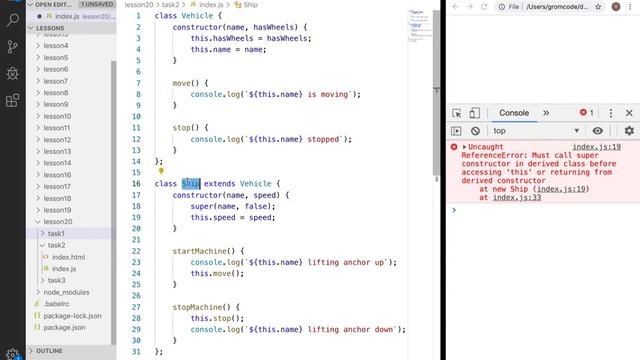Reload the browser page
The width and height of the screenshot is (640, 360).
click(484, 7)
